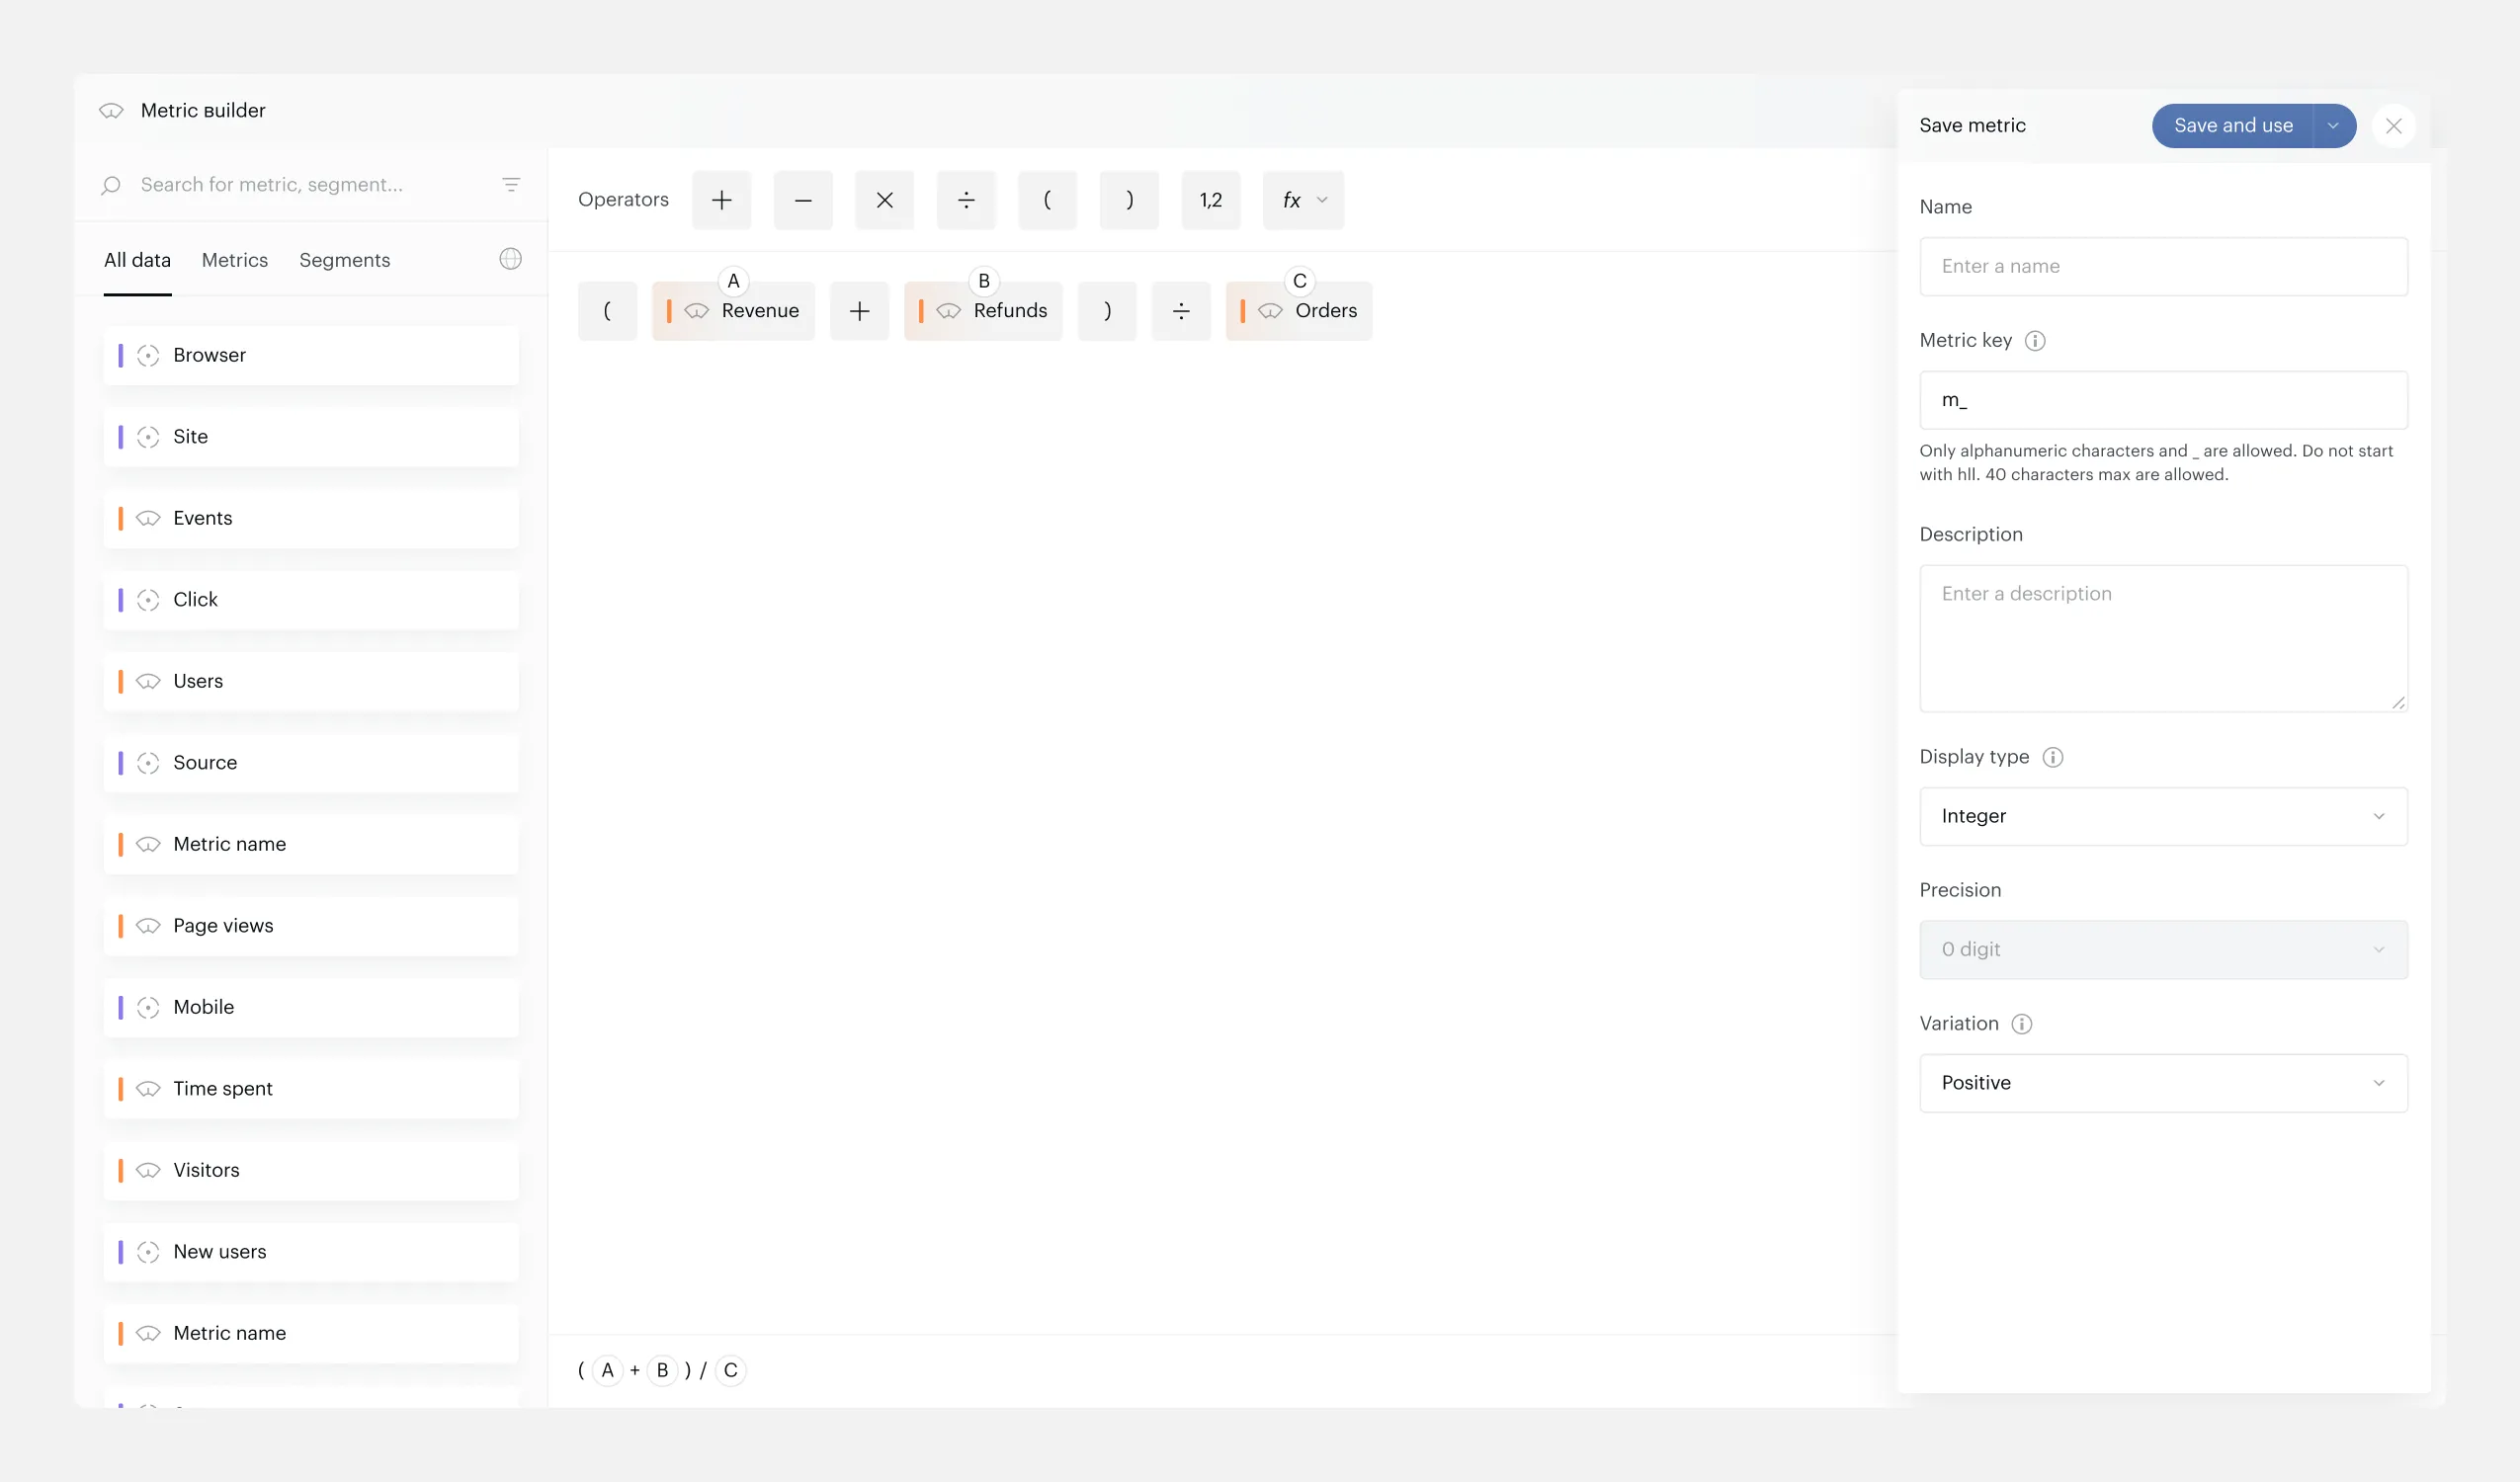The height and width of the screenshot is (1482, 2520).
Task: Select the Source segment item
Action: (x=311, y=763)
